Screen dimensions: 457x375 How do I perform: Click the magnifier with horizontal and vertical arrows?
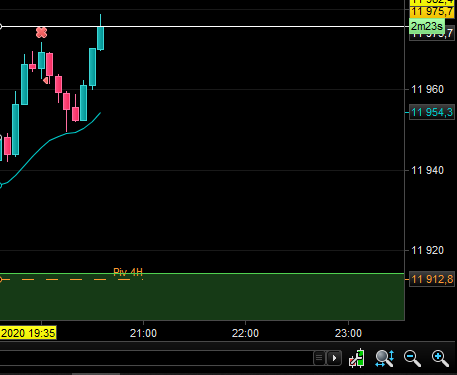pyautogui.click(x=385, y=358)
